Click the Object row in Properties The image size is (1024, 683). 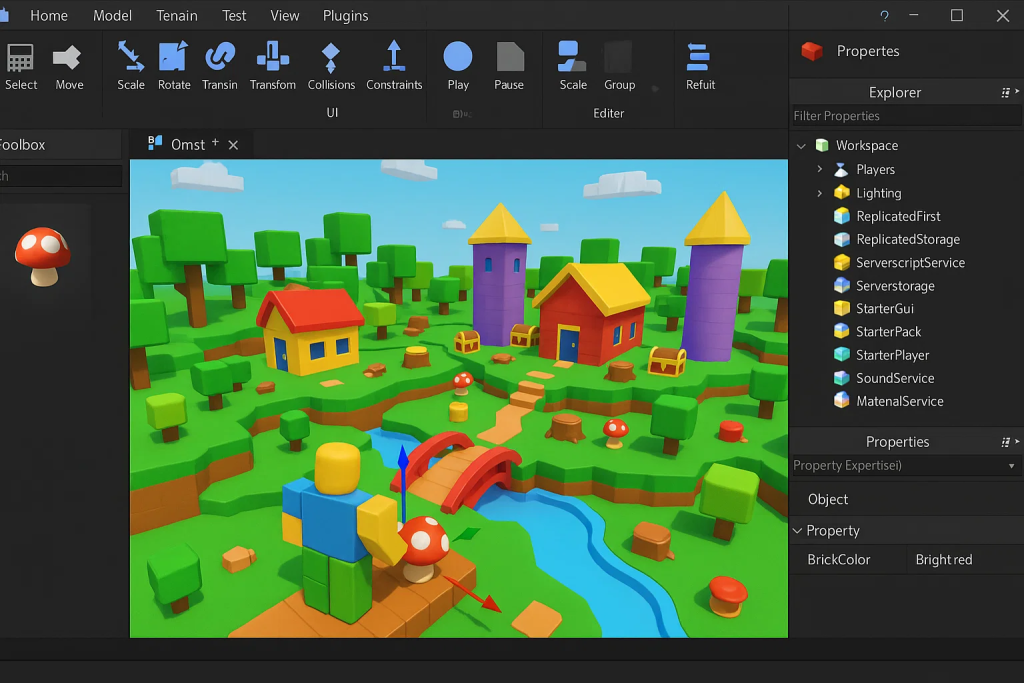tap(906, 500)
